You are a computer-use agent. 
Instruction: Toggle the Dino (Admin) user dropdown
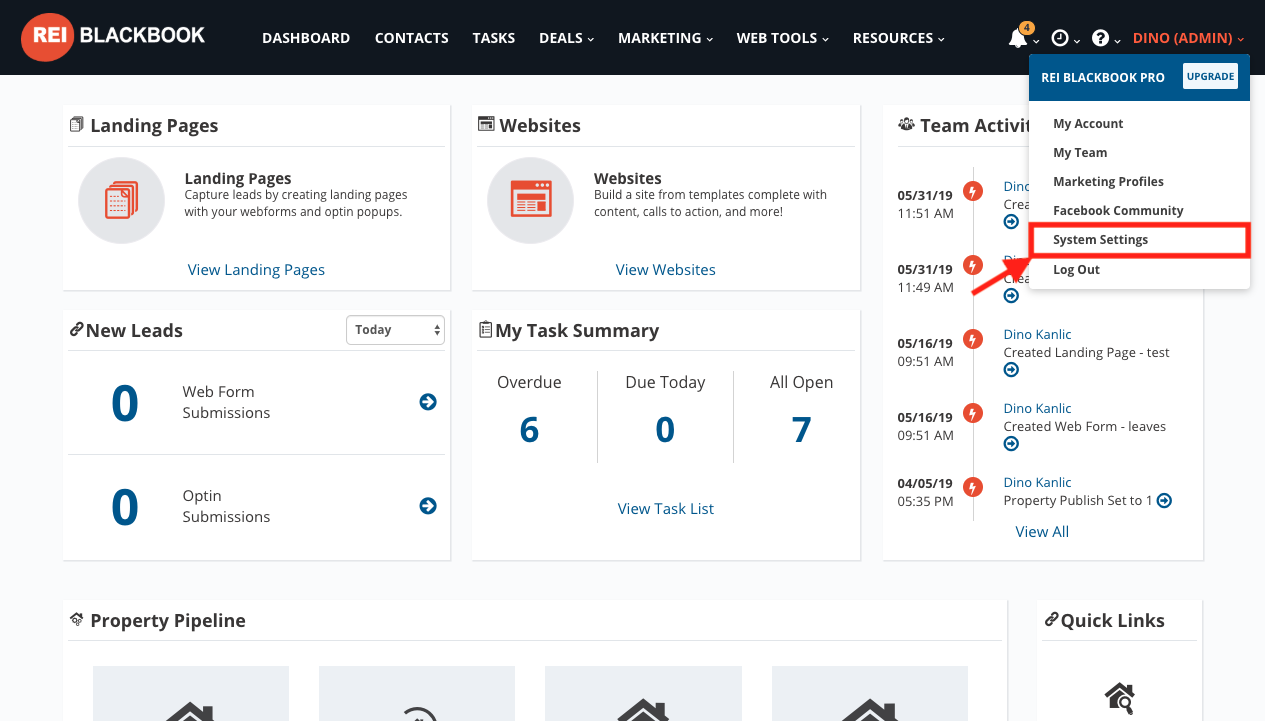pyautogui.click(x=1188, y=38)
